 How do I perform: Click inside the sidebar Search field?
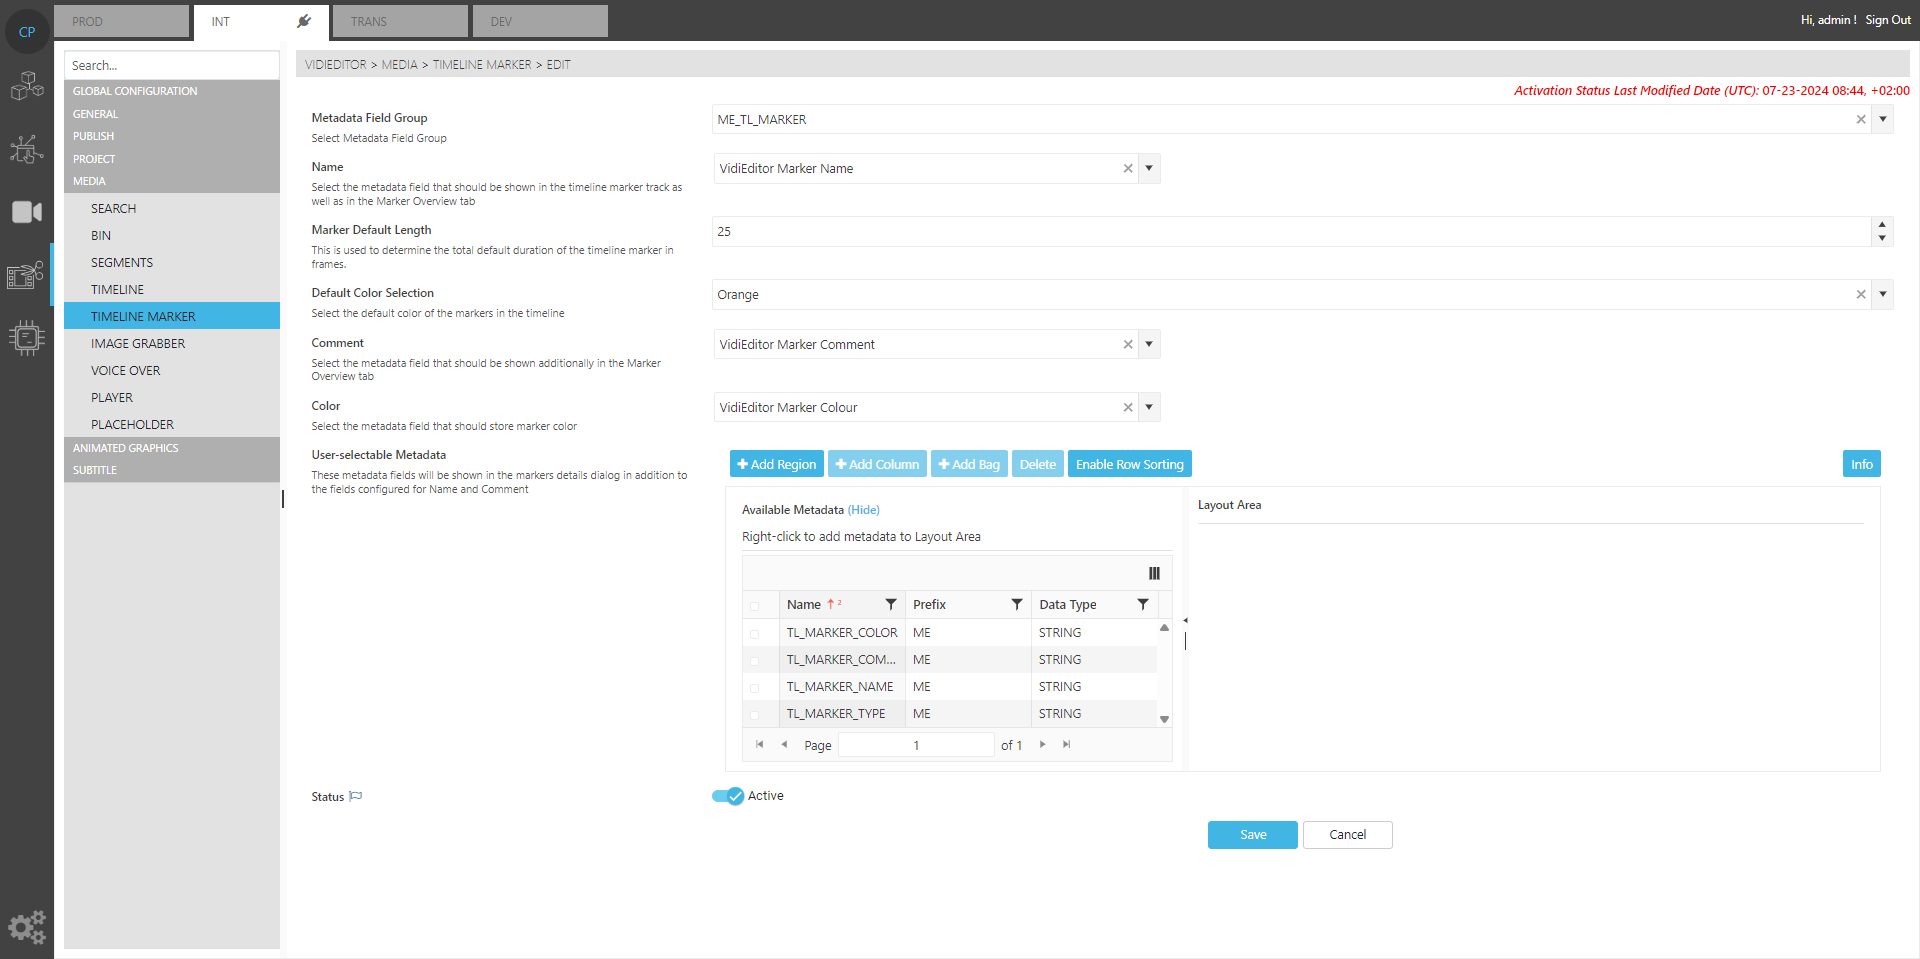tap(171, 65)
